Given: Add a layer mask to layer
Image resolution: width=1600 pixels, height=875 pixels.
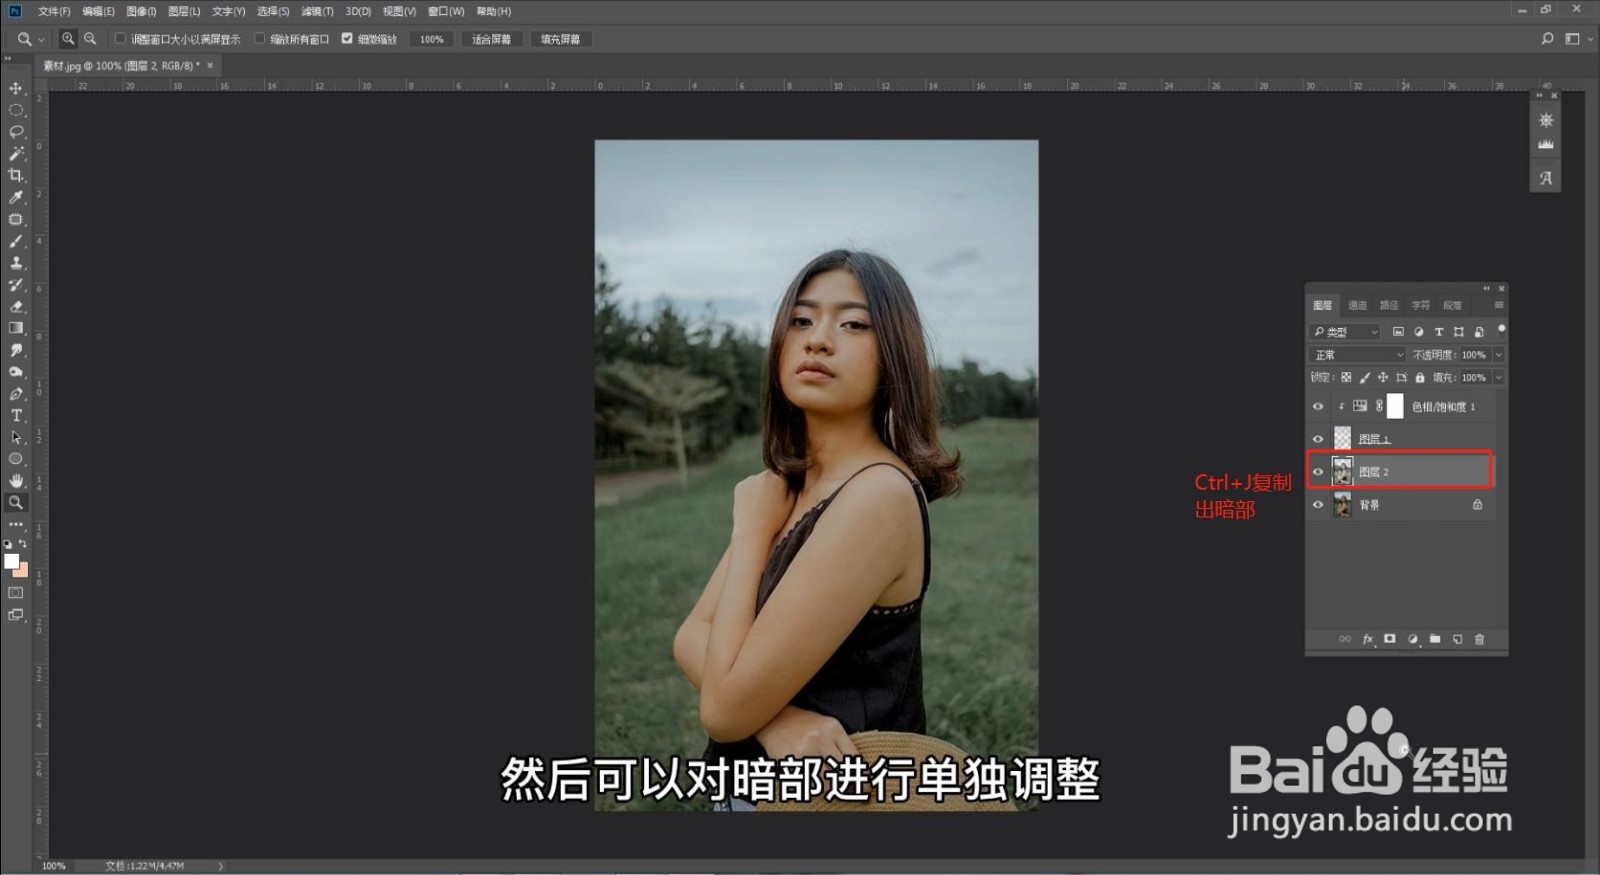Looking at the screenshot, I should (x=1390, y=639).
